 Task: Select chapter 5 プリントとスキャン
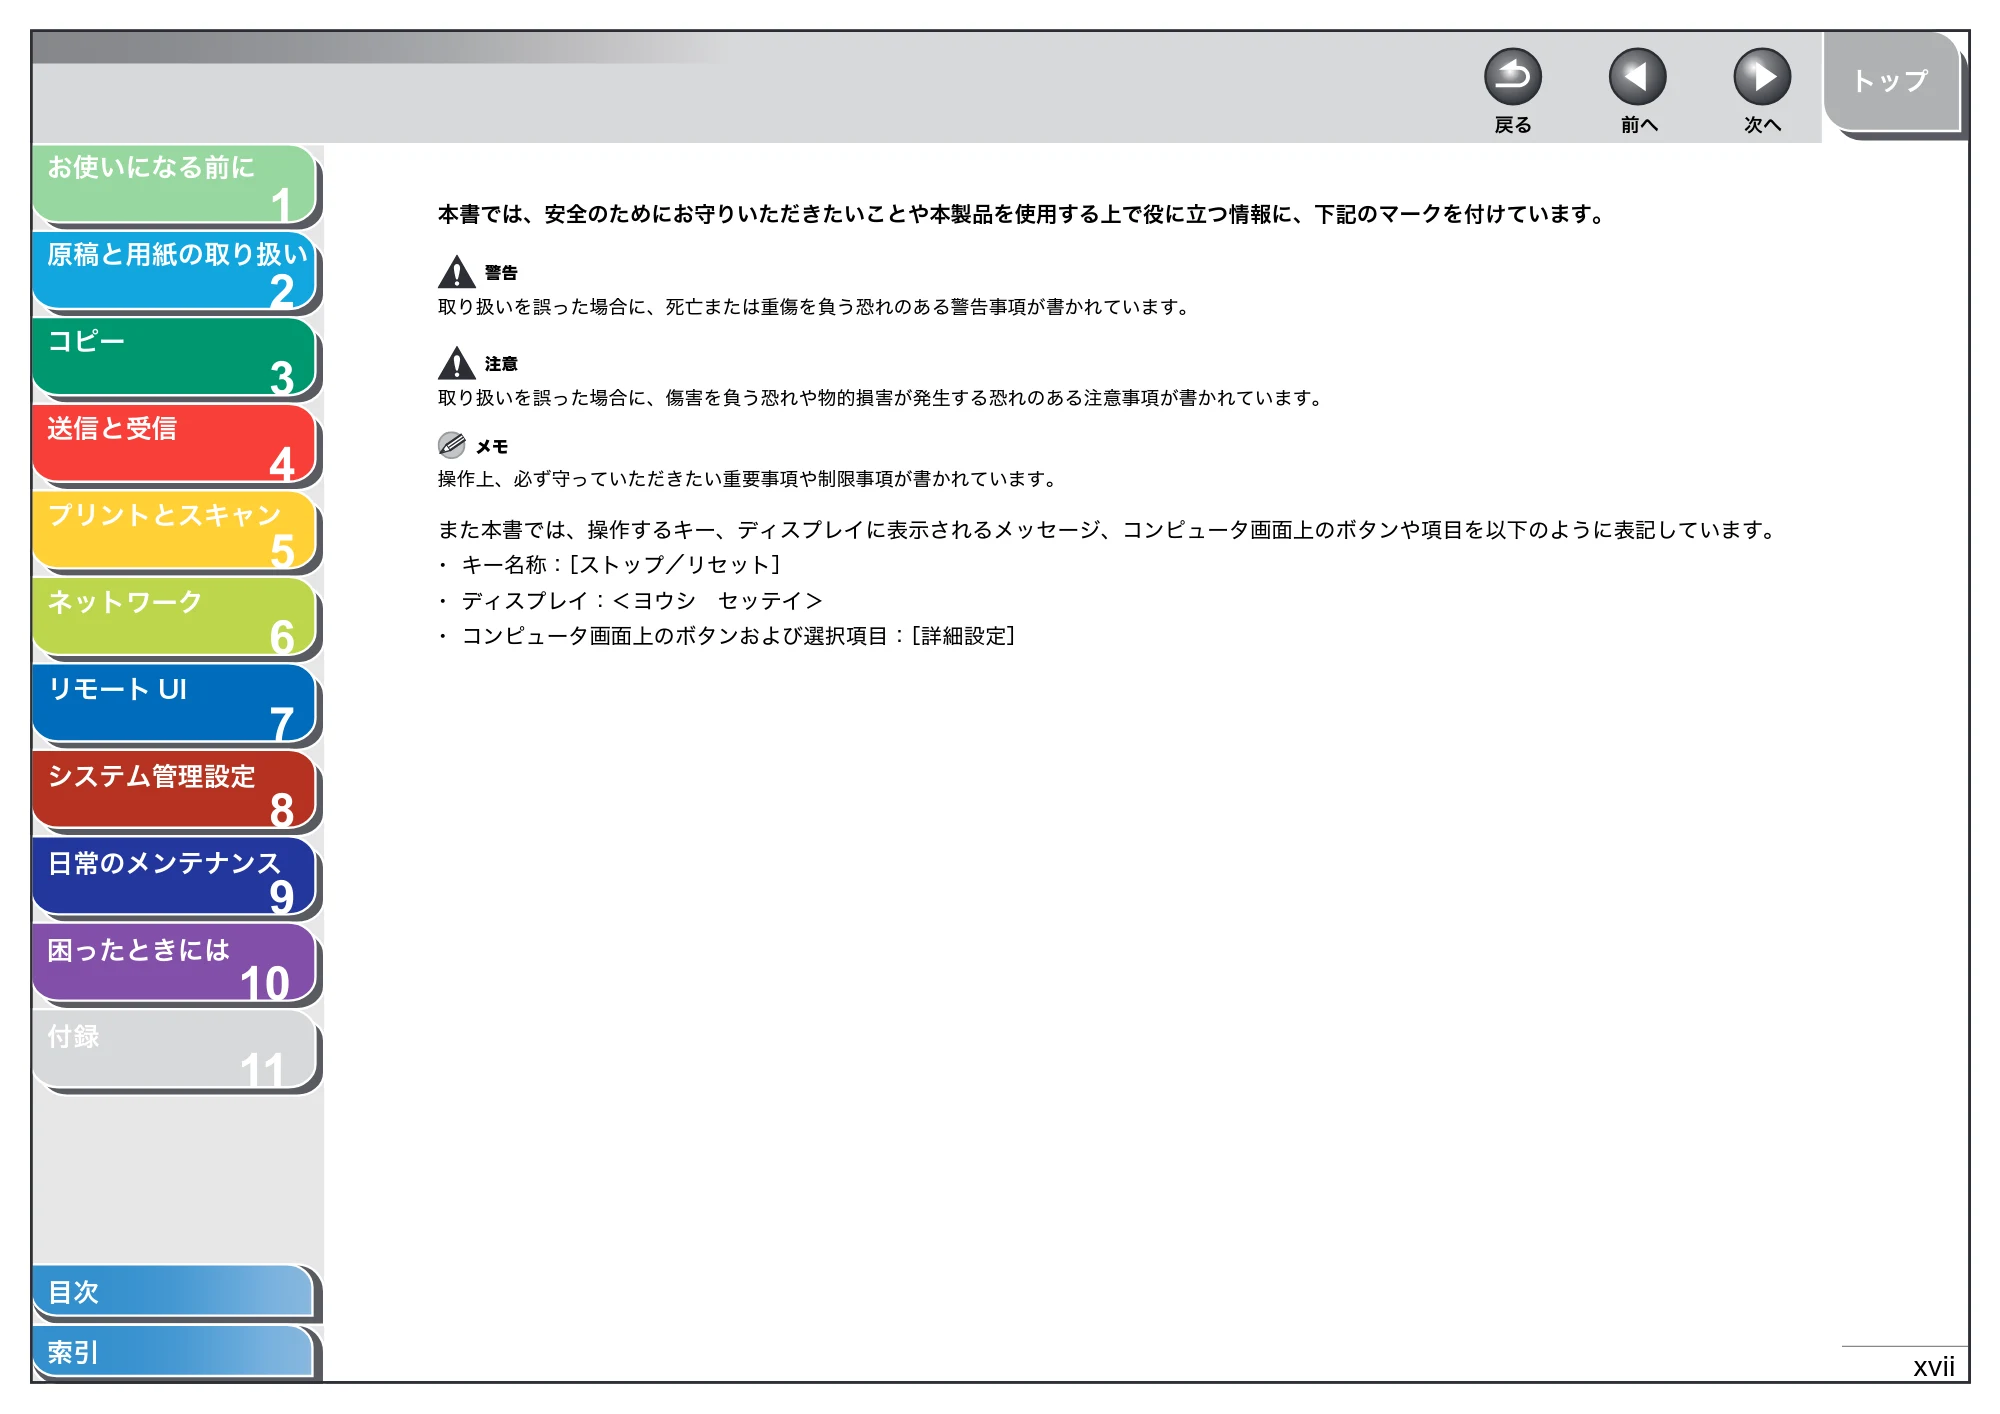point(175,531)
